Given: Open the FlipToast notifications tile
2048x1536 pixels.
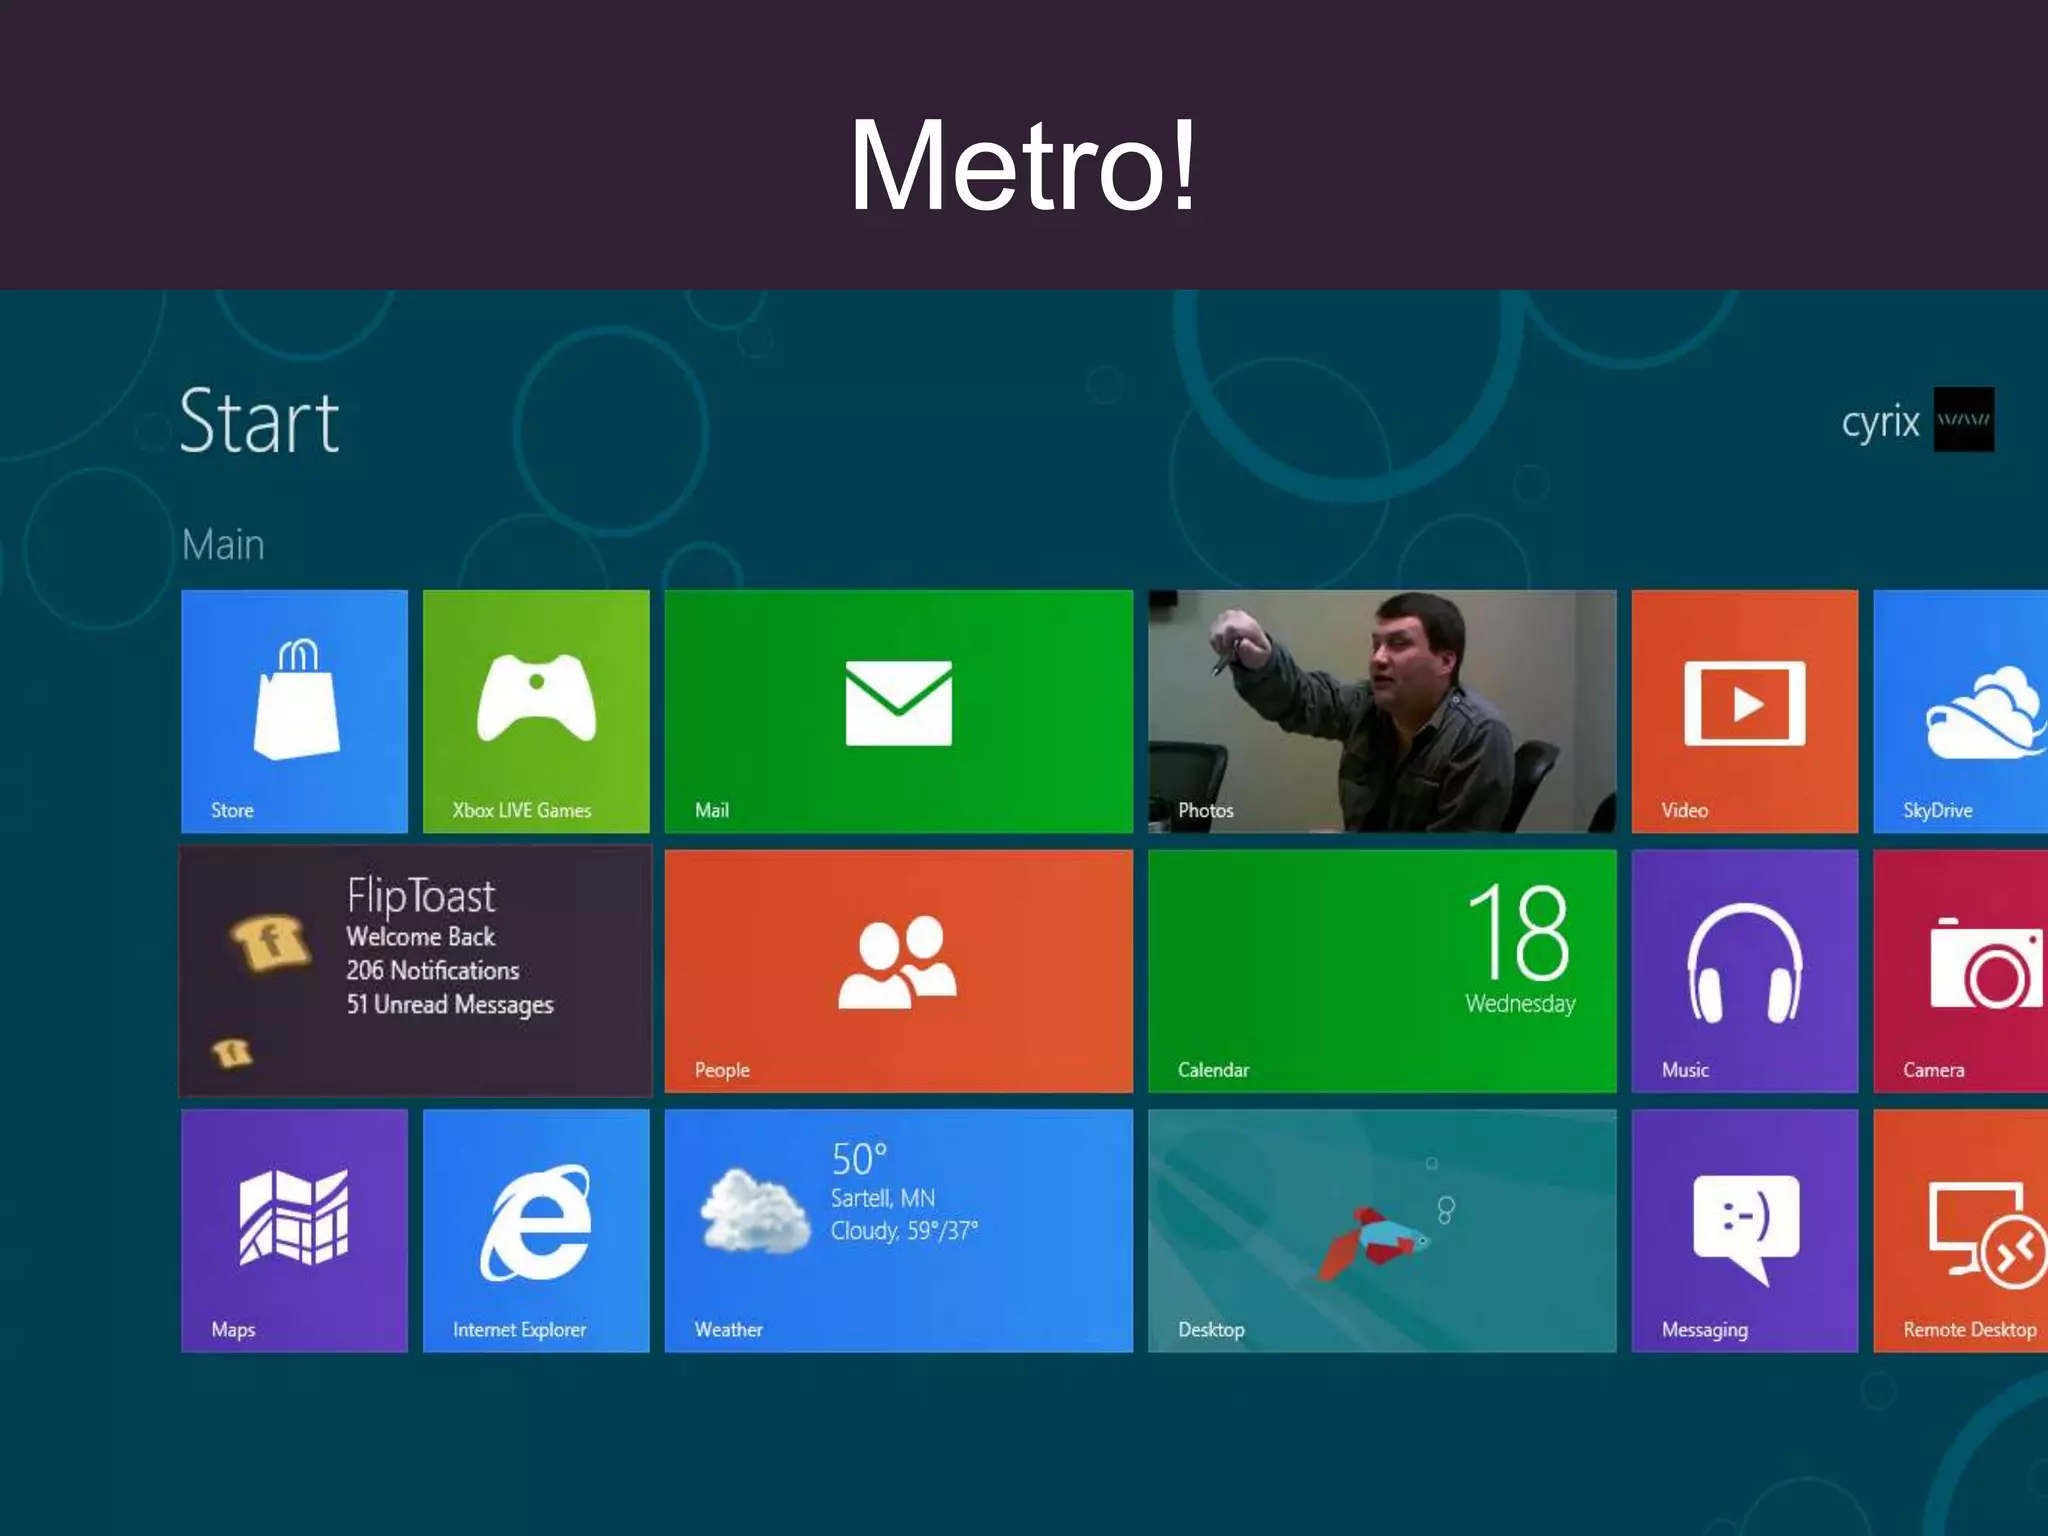Looking at the screenshot, I should click(415, 970).
